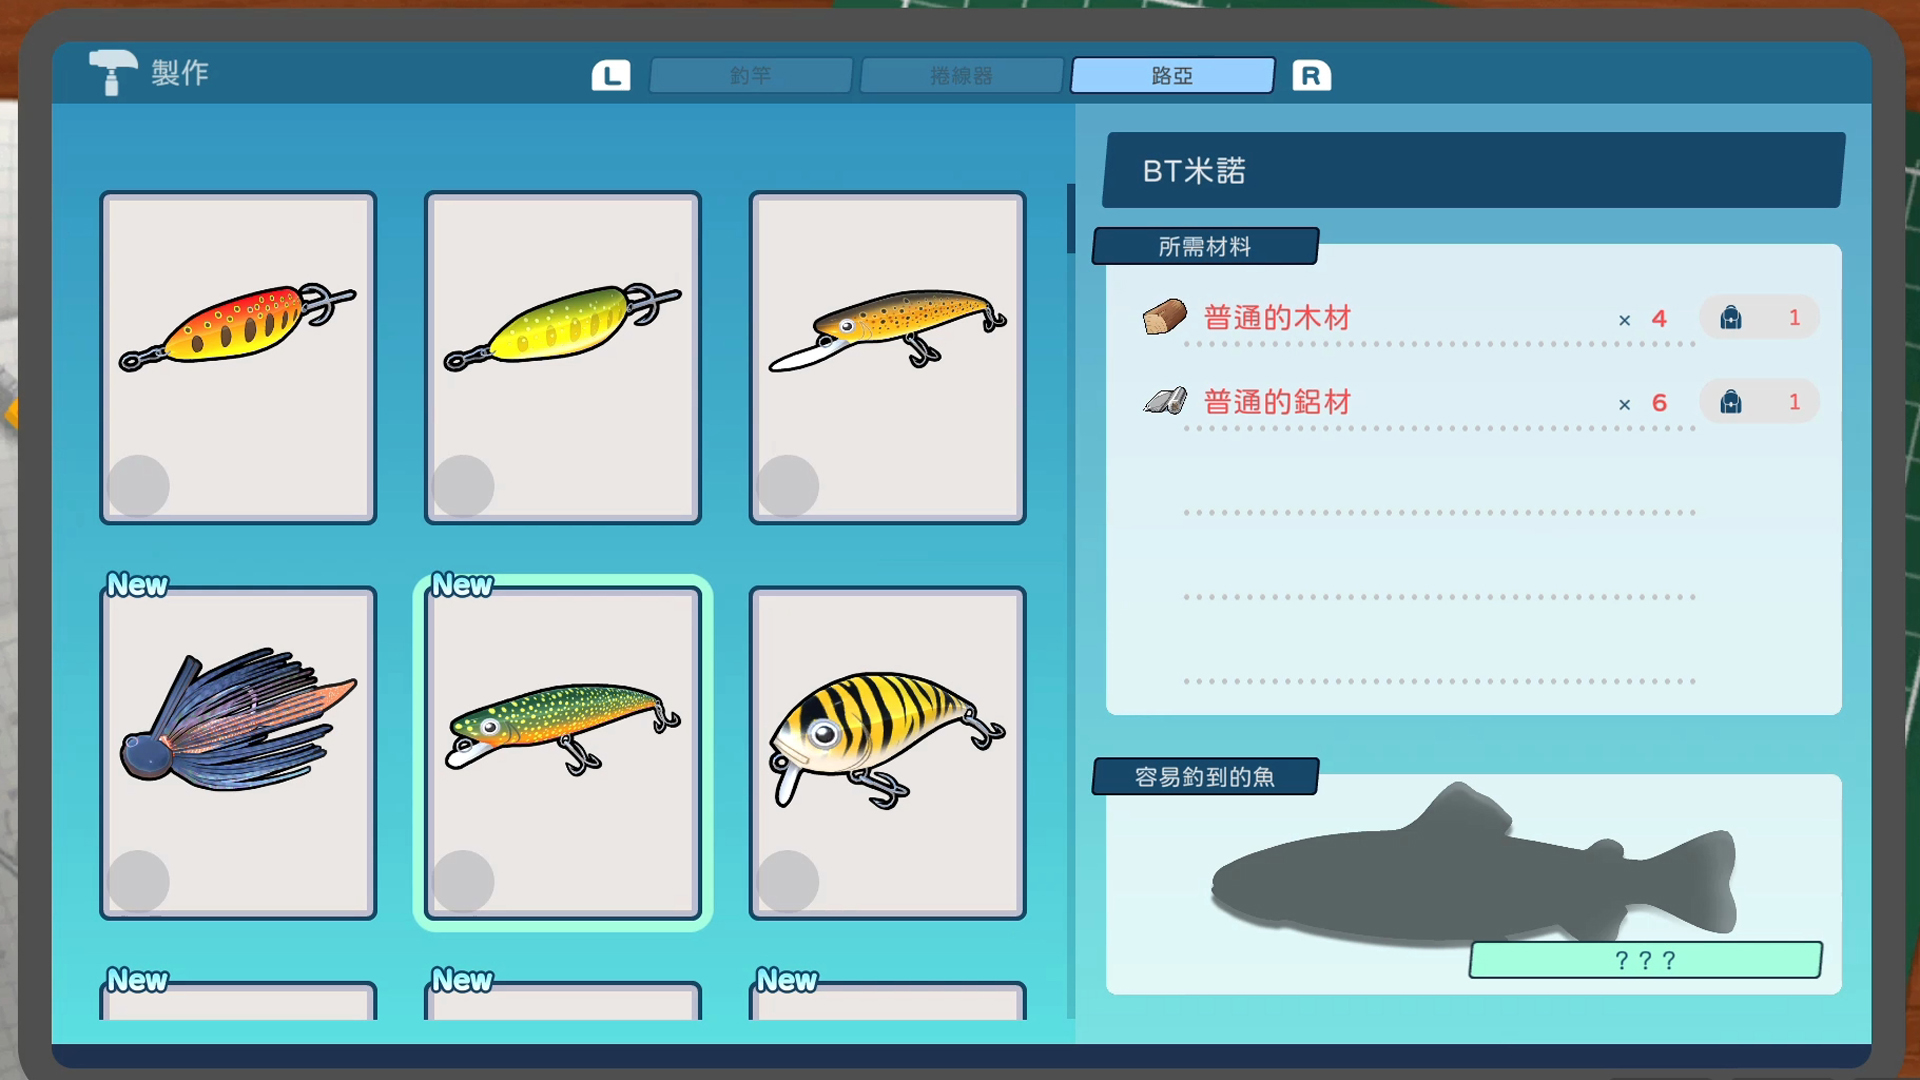
Task: Click the wood log material icon
Action: [1164, 317]
